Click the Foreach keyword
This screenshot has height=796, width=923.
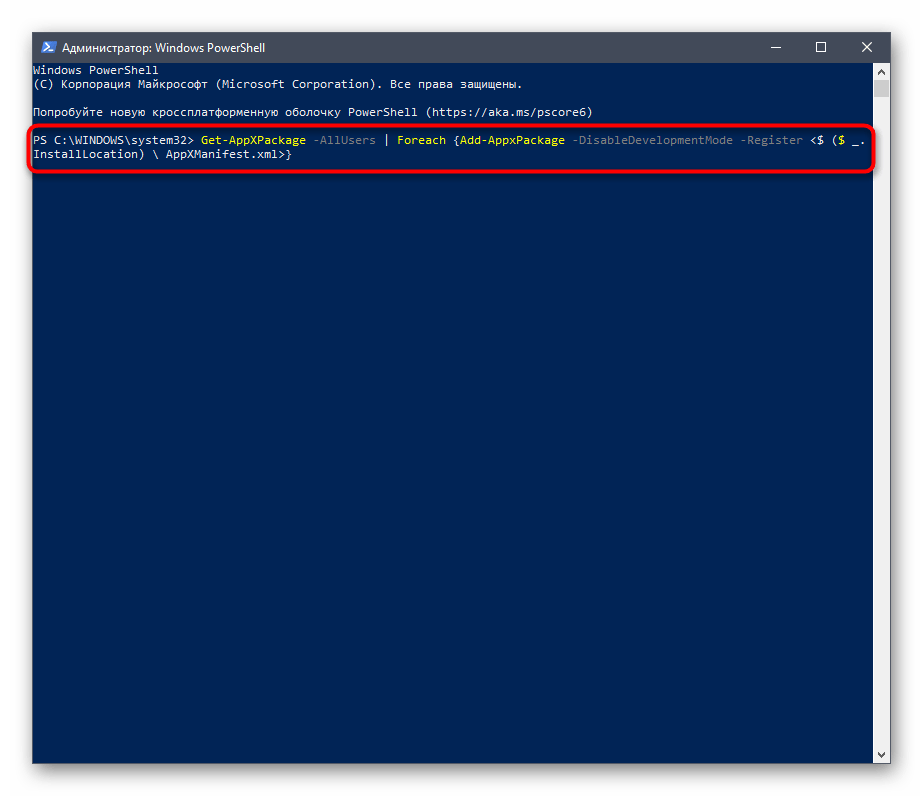point(421,140)
